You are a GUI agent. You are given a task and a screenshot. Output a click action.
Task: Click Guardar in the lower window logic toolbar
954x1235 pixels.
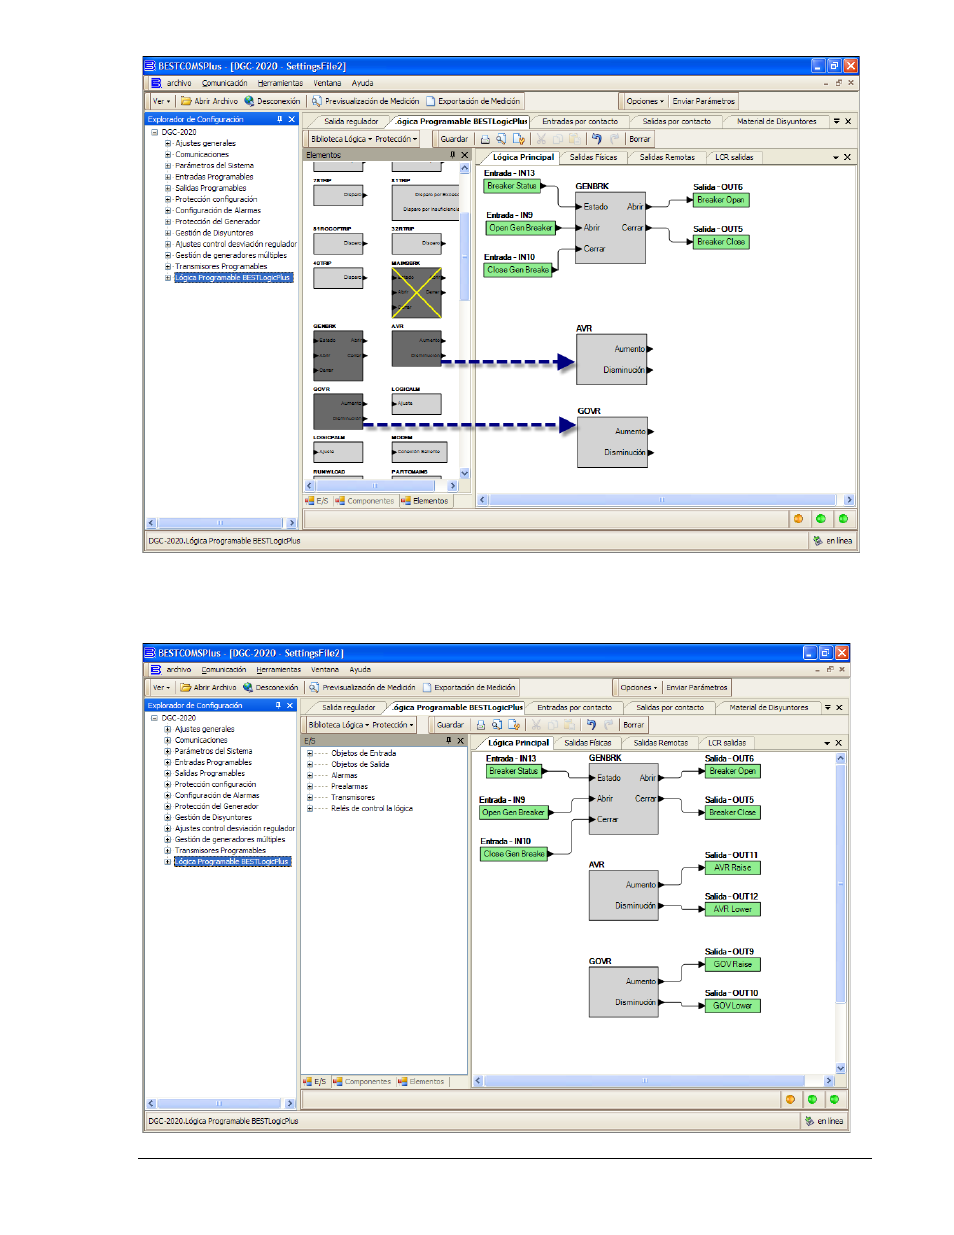pyautogui.click(x=450, y=725)
